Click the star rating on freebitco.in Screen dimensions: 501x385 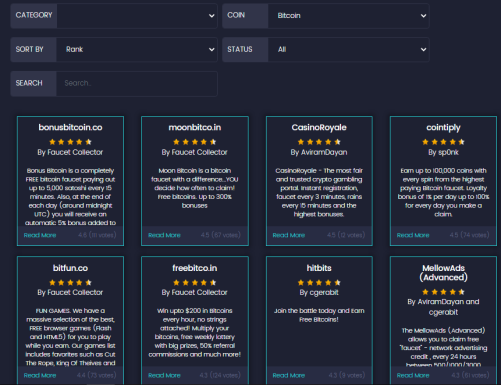195,283
